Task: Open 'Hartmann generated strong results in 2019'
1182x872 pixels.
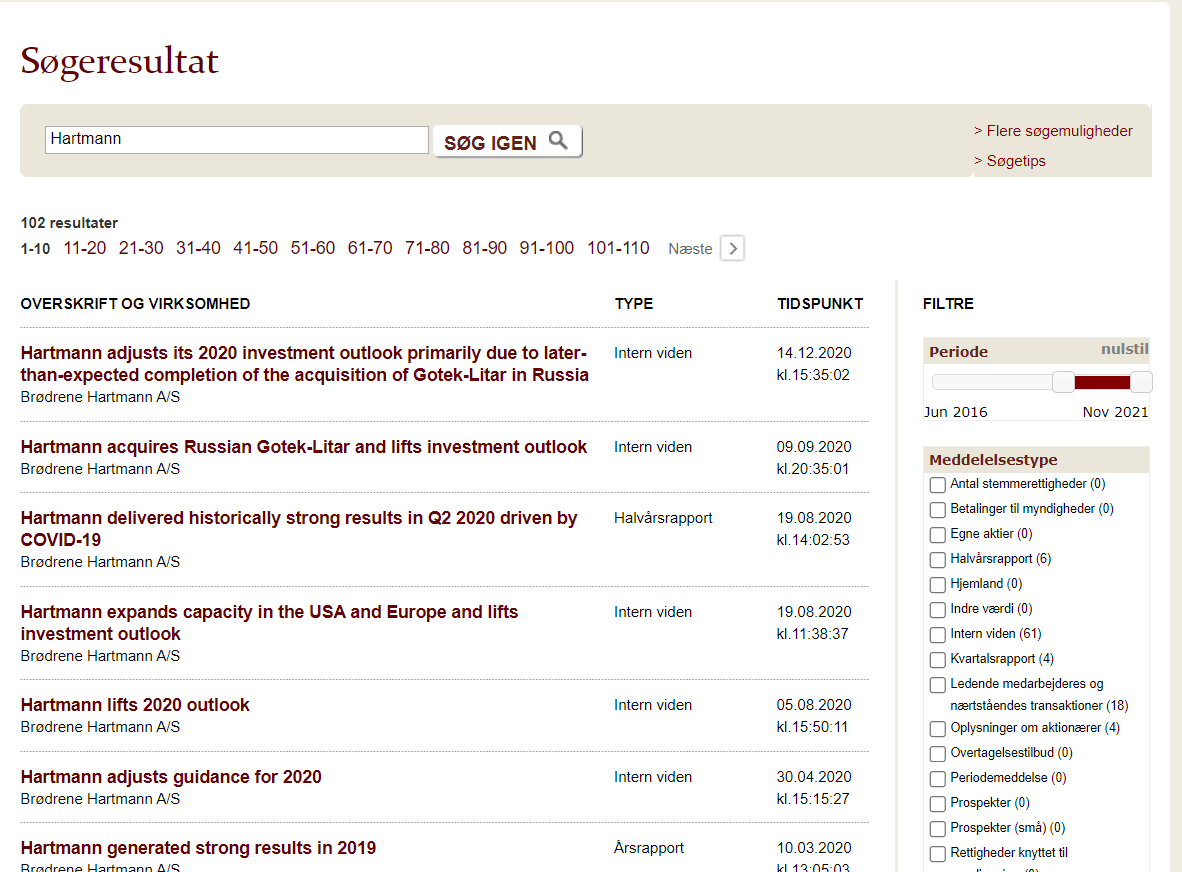Action: point(198,848)
